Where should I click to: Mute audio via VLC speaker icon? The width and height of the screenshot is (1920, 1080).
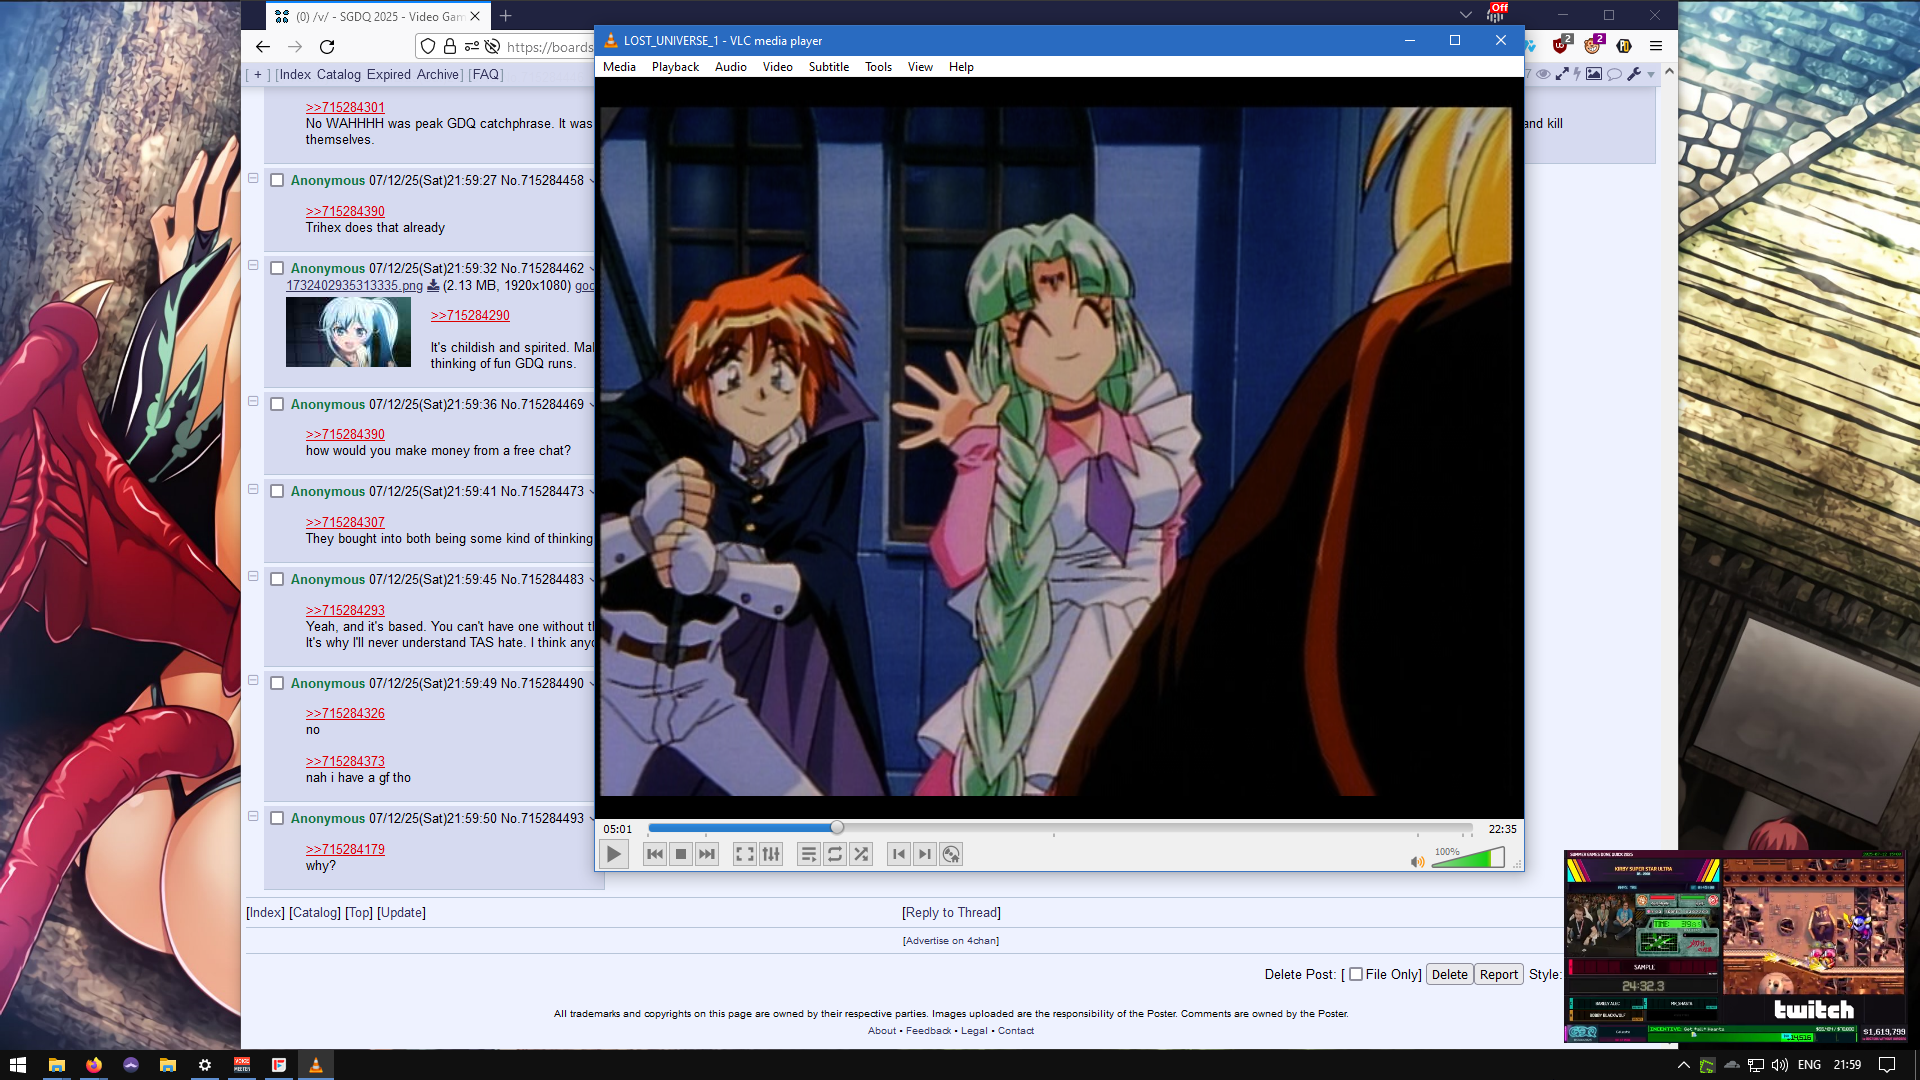click(1417, 861)
